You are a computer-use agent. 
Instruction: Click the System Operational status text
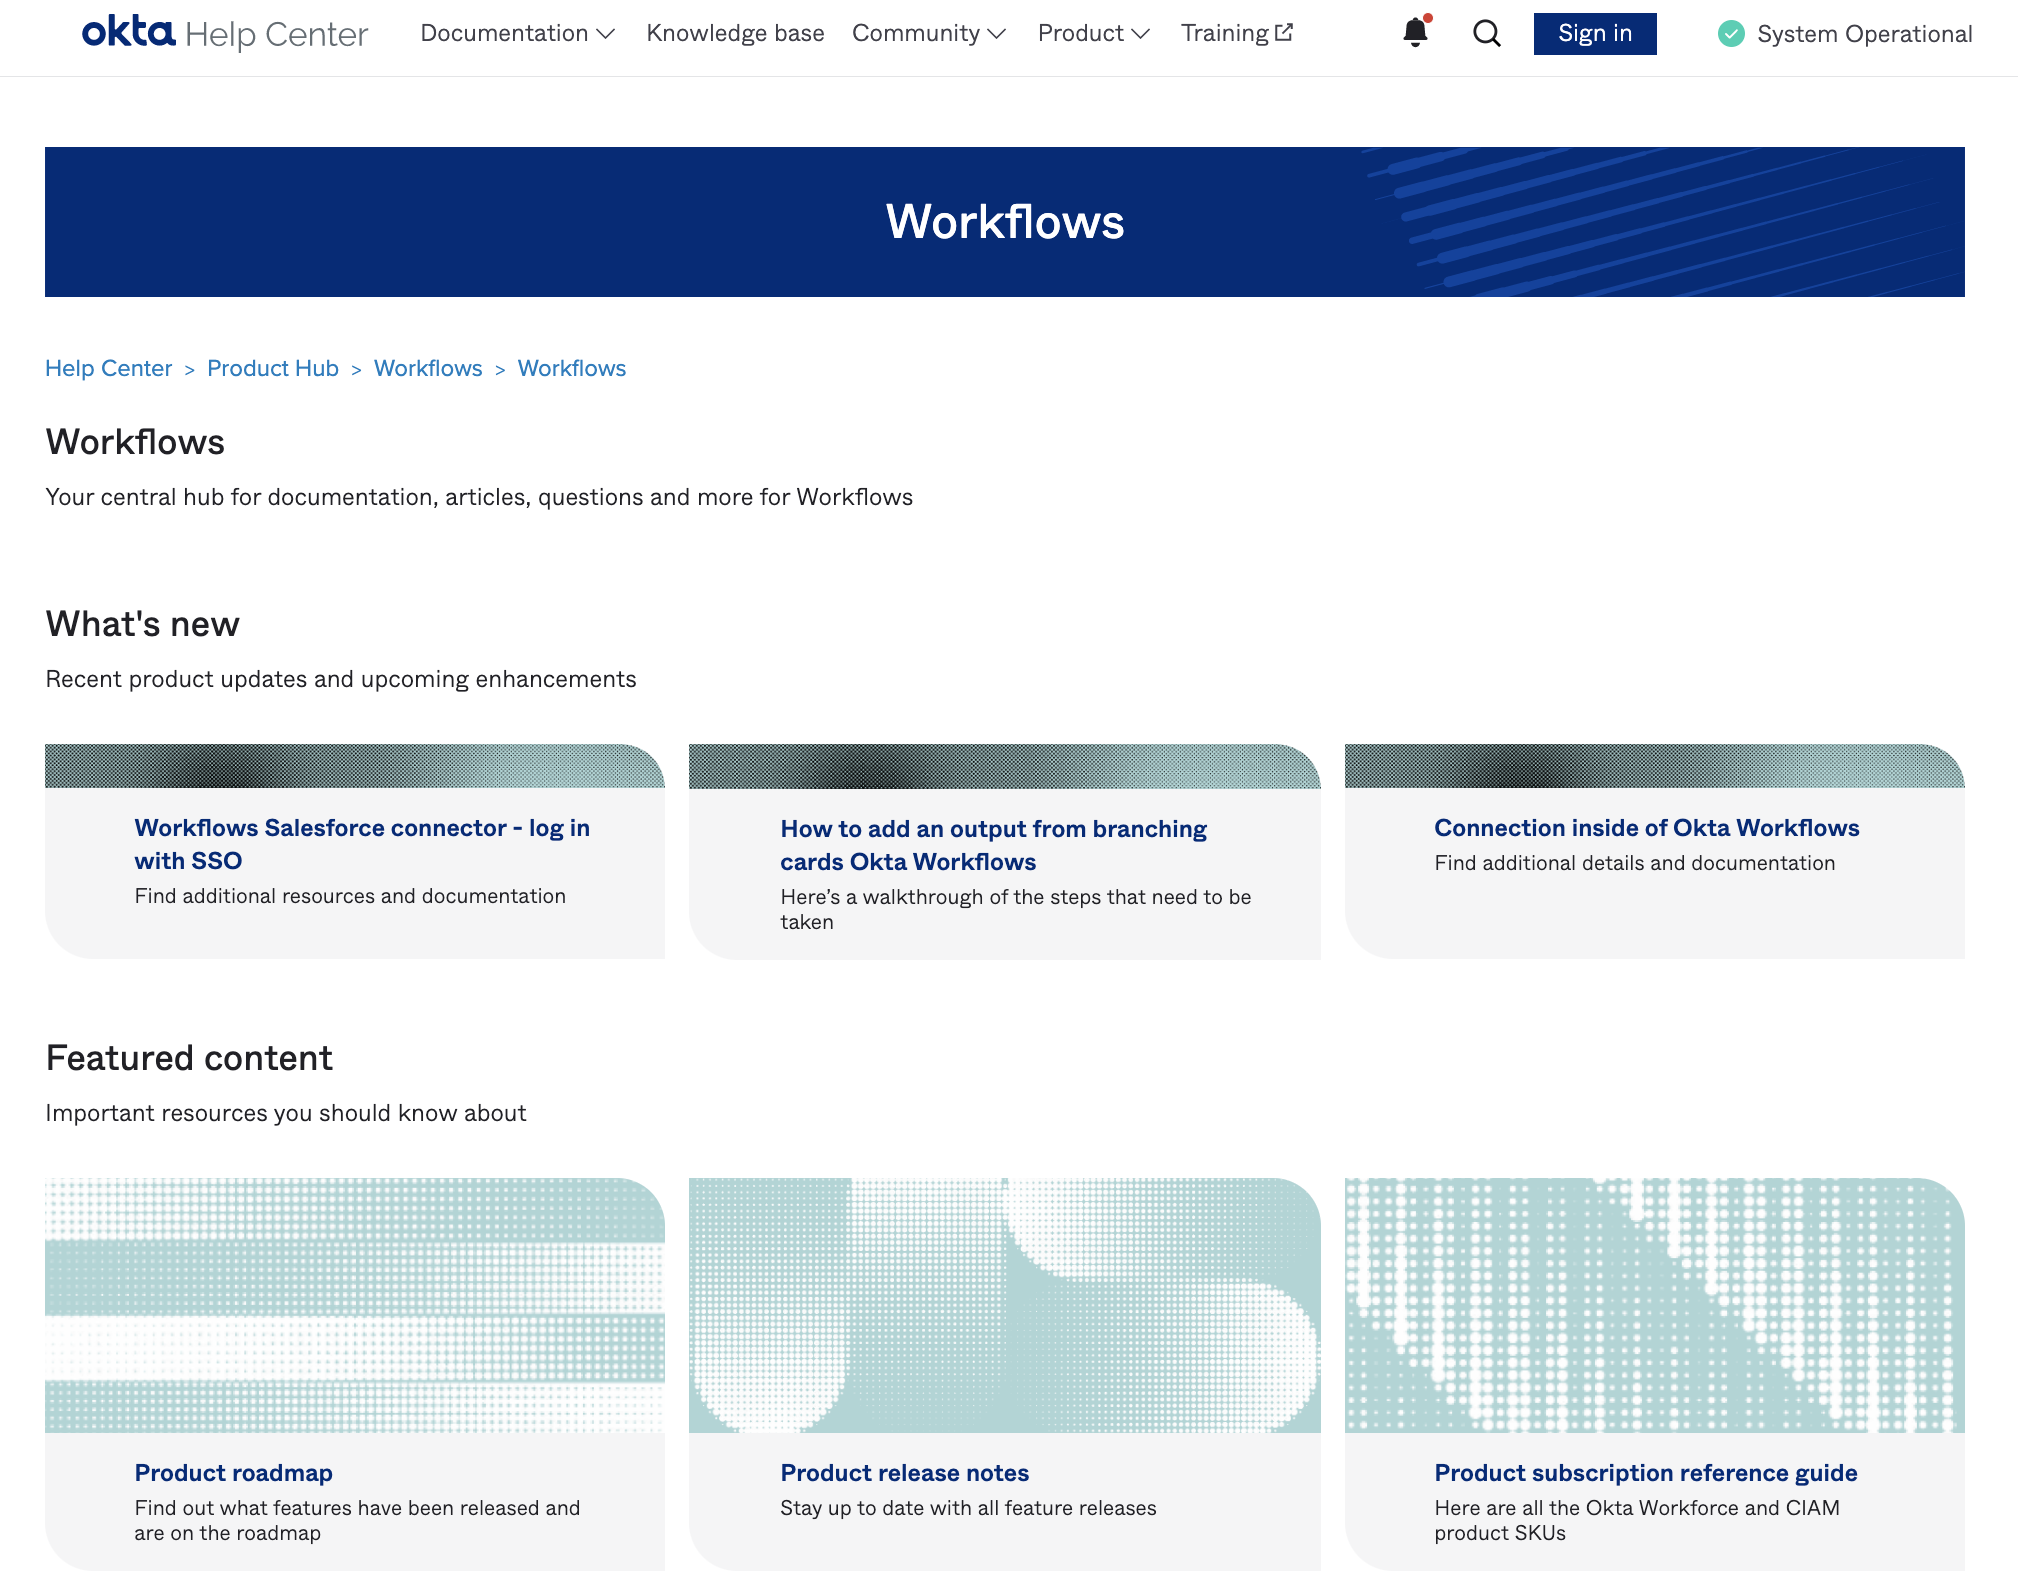point(1864,34)
